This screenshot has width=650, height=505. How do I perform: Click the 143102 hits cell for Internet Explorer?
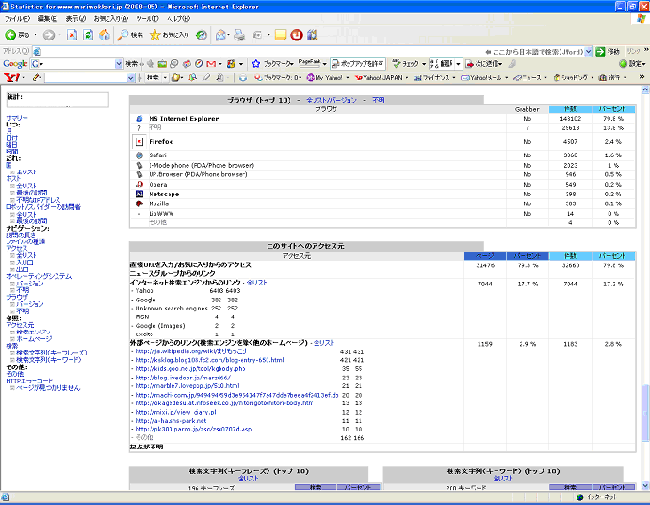click(570, 119)
